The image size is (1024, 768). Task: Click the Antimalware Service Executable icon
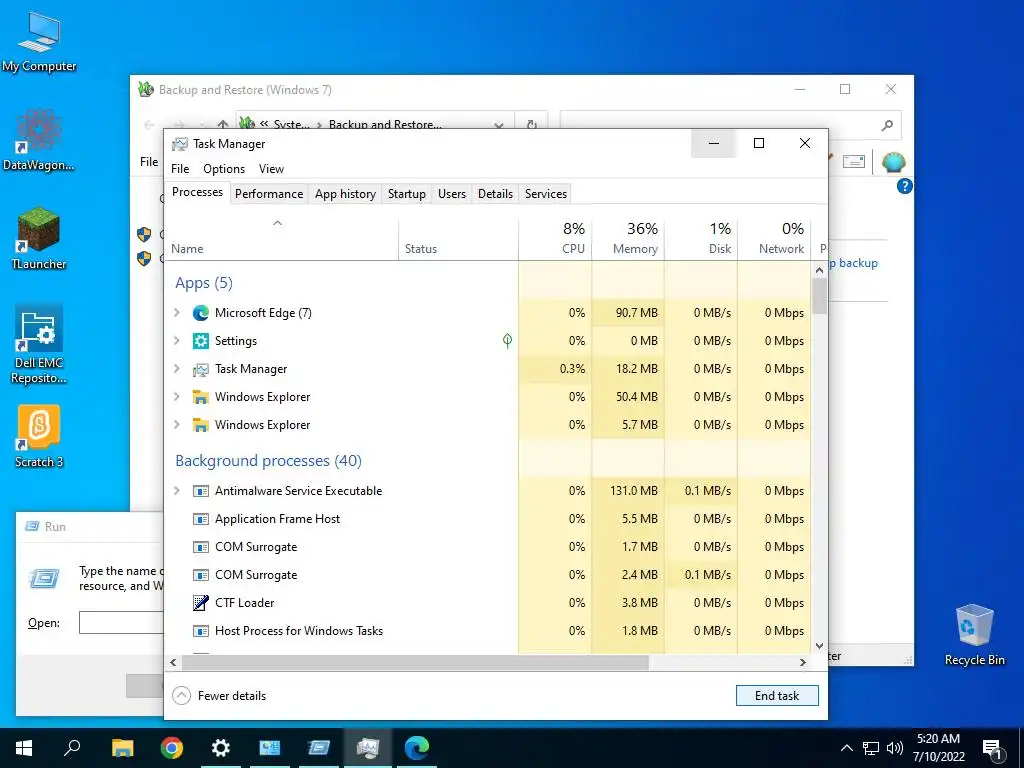pos(200,491)
